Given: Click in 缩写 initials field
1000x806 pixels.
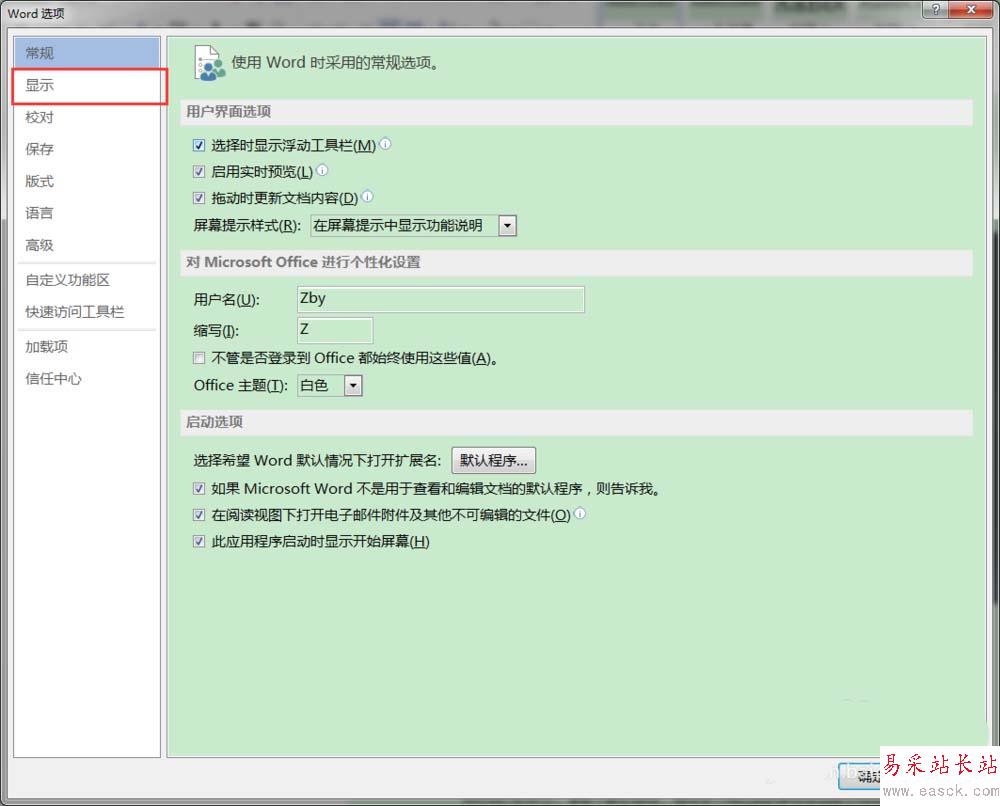Looking at the screenshot, I should pos(335,330).
